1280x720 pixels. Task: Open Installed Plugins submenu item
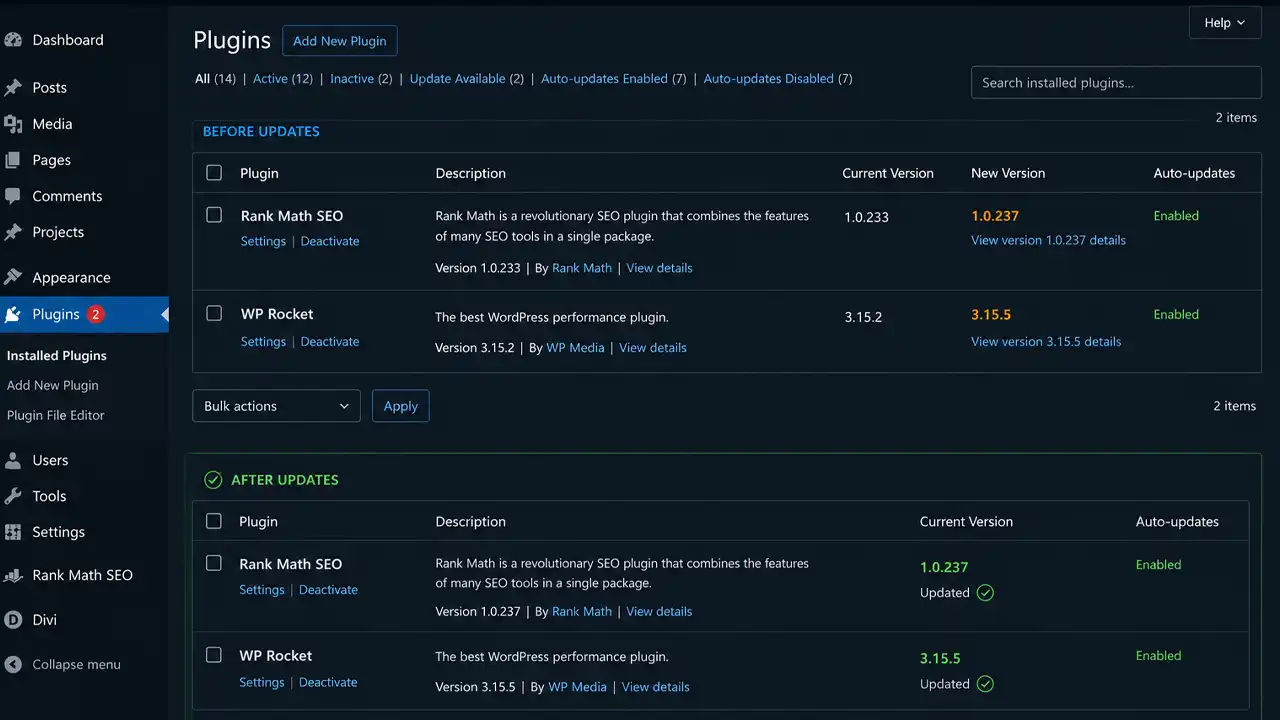pos(57,356)
